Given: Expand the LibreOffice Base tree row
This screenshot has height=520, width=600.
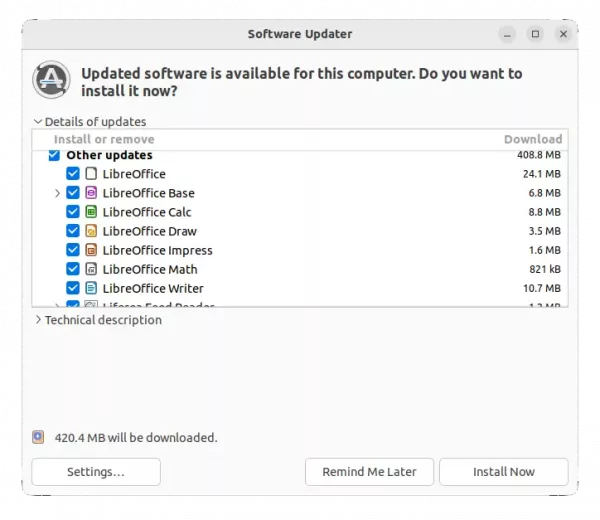Looking at the screenshot, I should (x=57, y=193).
